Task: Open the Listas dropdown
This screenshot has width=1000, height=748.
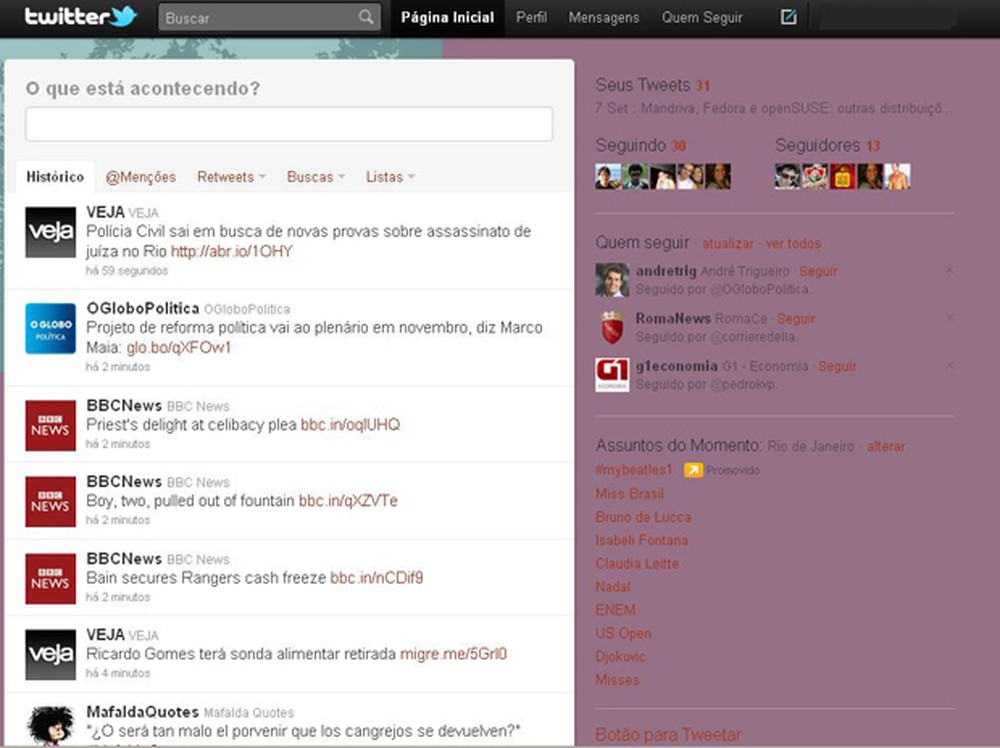Action: pos(389,176)
